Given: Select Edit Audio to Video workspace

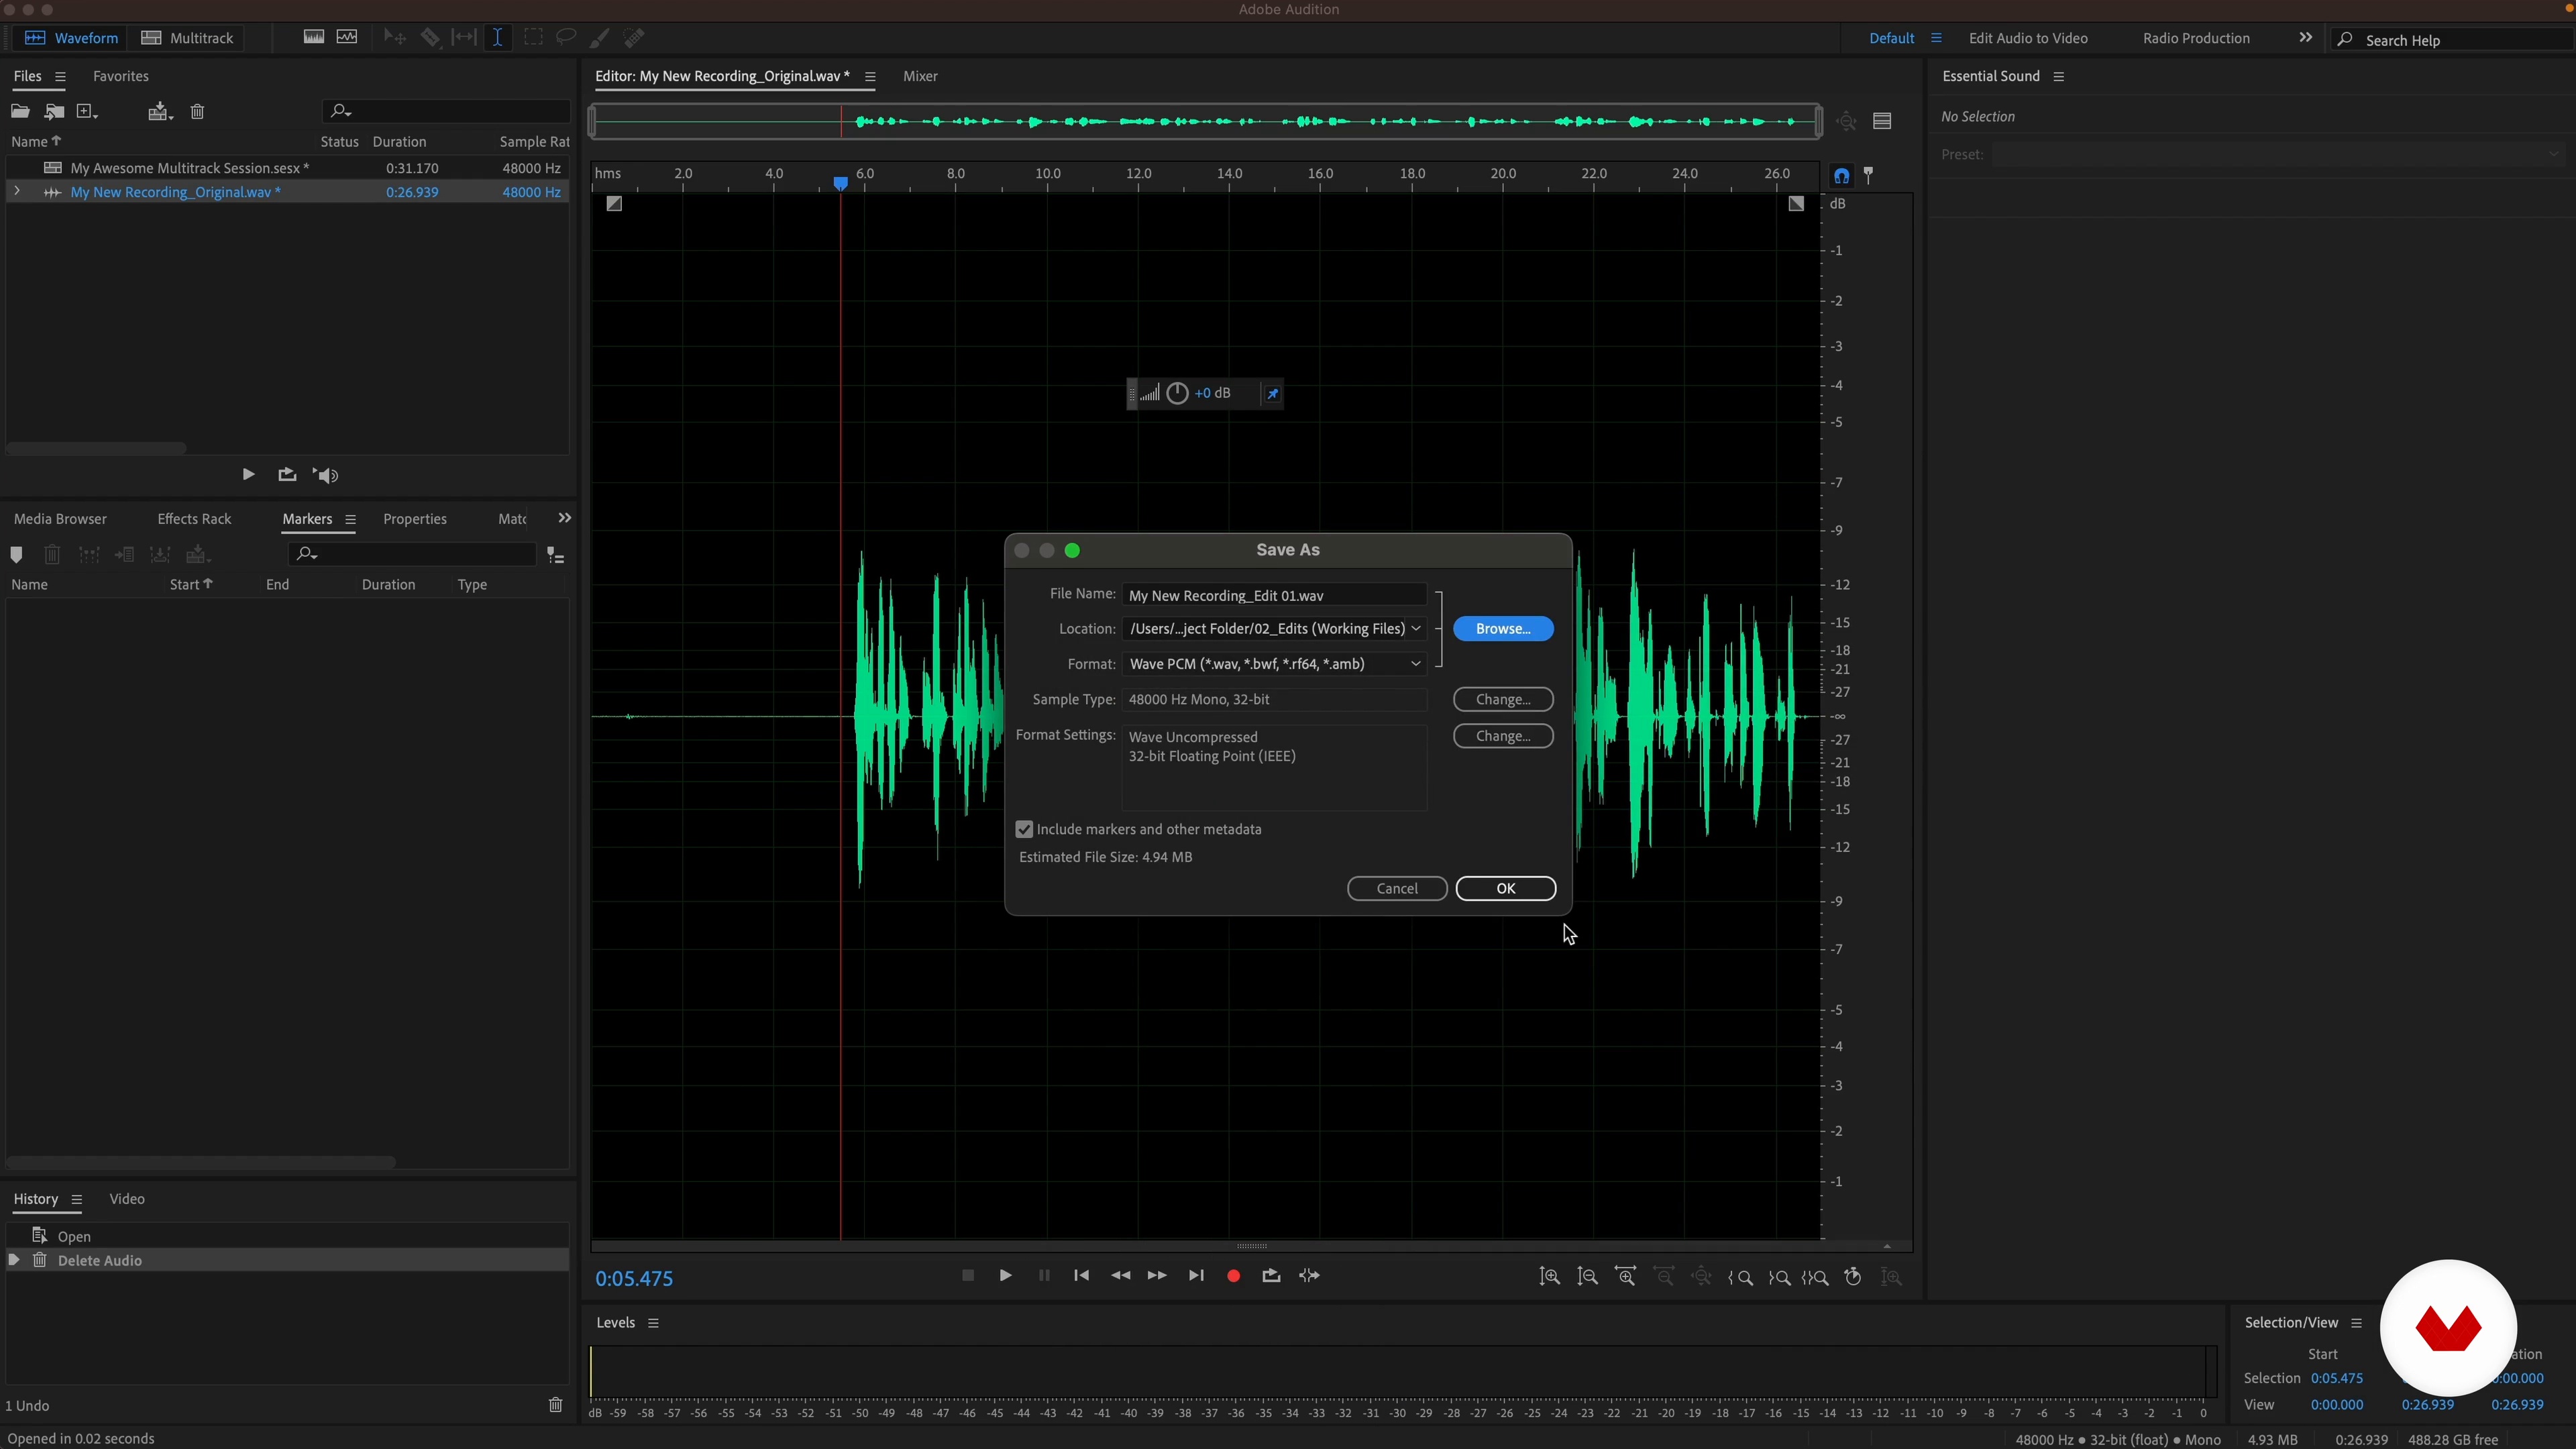Looking at the screenshot, I should (x=2028, y=38).
